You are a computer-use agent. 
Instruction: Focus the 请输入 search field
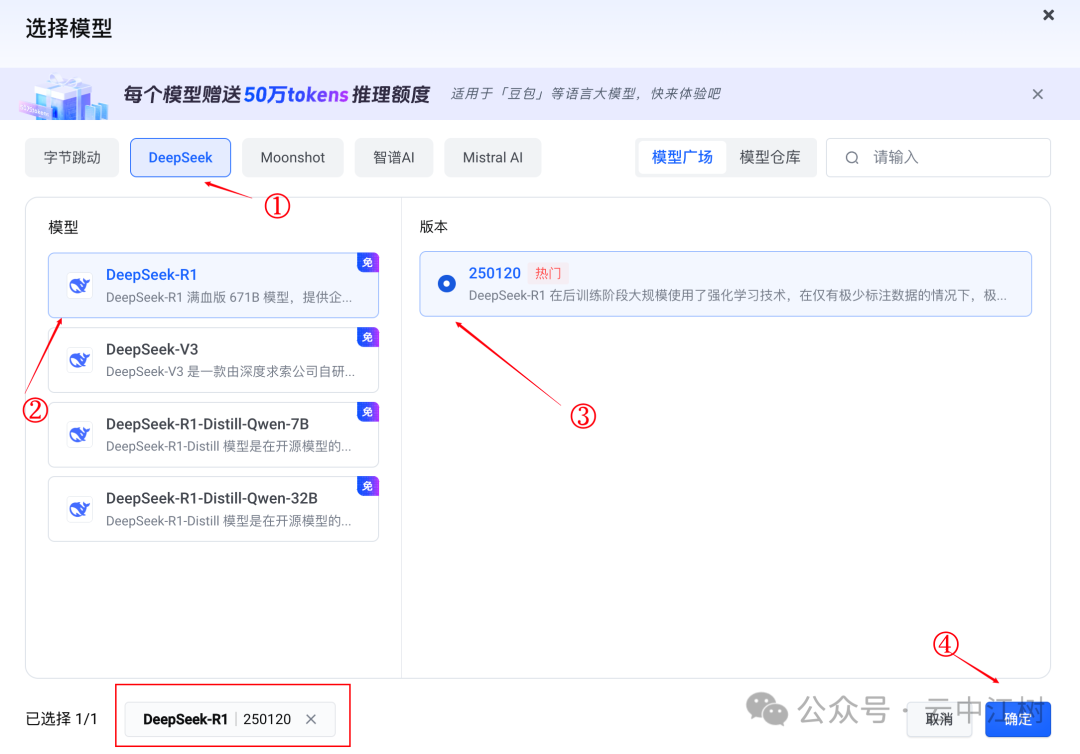pyautogui.click(x=938, y=158)
